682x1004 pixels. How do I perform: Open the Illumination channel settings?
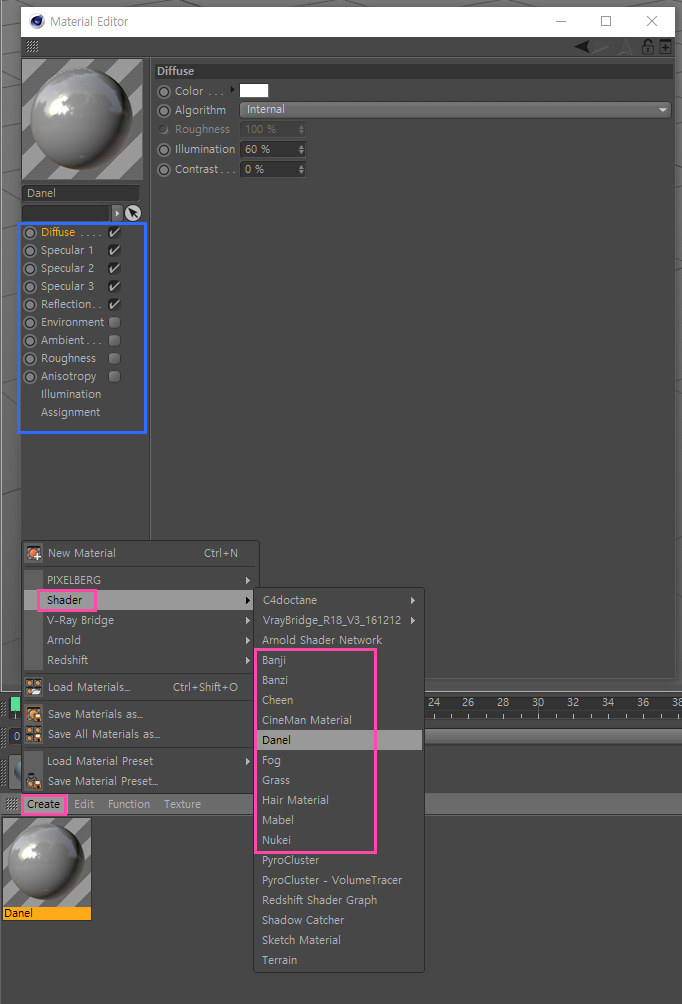(x=71, y=394)
